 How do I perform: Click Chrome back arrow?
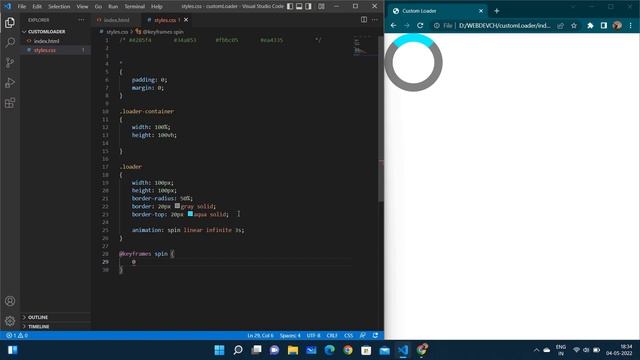pos(393,25)
